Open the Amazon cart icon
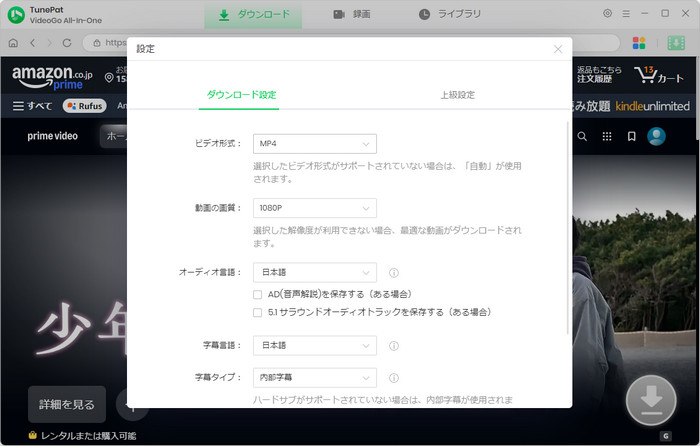This screenshot has width=700, height=446. click(x=658, y=75)
